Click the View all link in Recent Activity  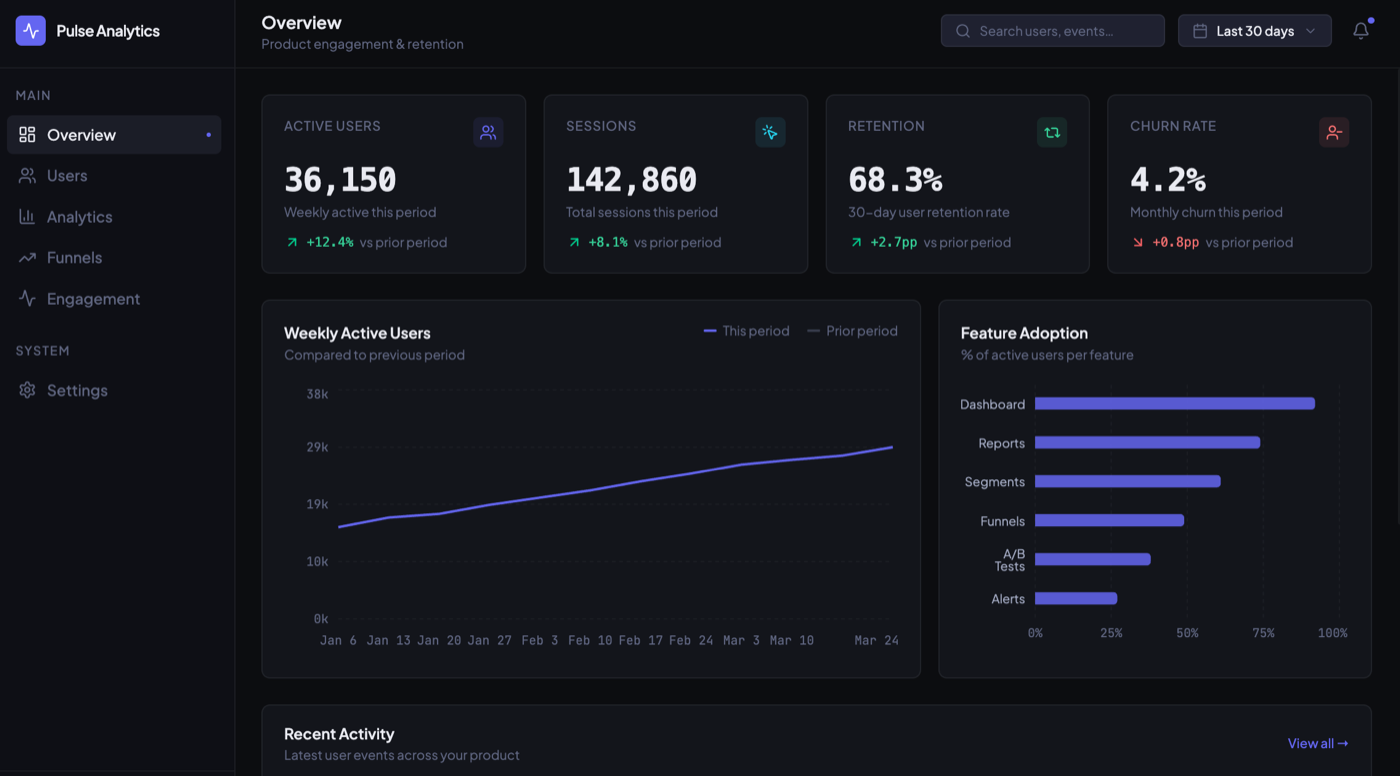tap(1318, 743)
